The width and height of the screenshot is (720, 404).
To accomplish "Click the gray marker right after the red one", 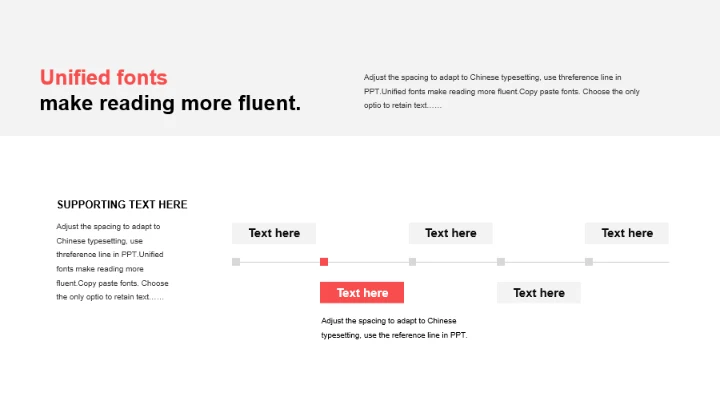I will click(x=412, y=262).
